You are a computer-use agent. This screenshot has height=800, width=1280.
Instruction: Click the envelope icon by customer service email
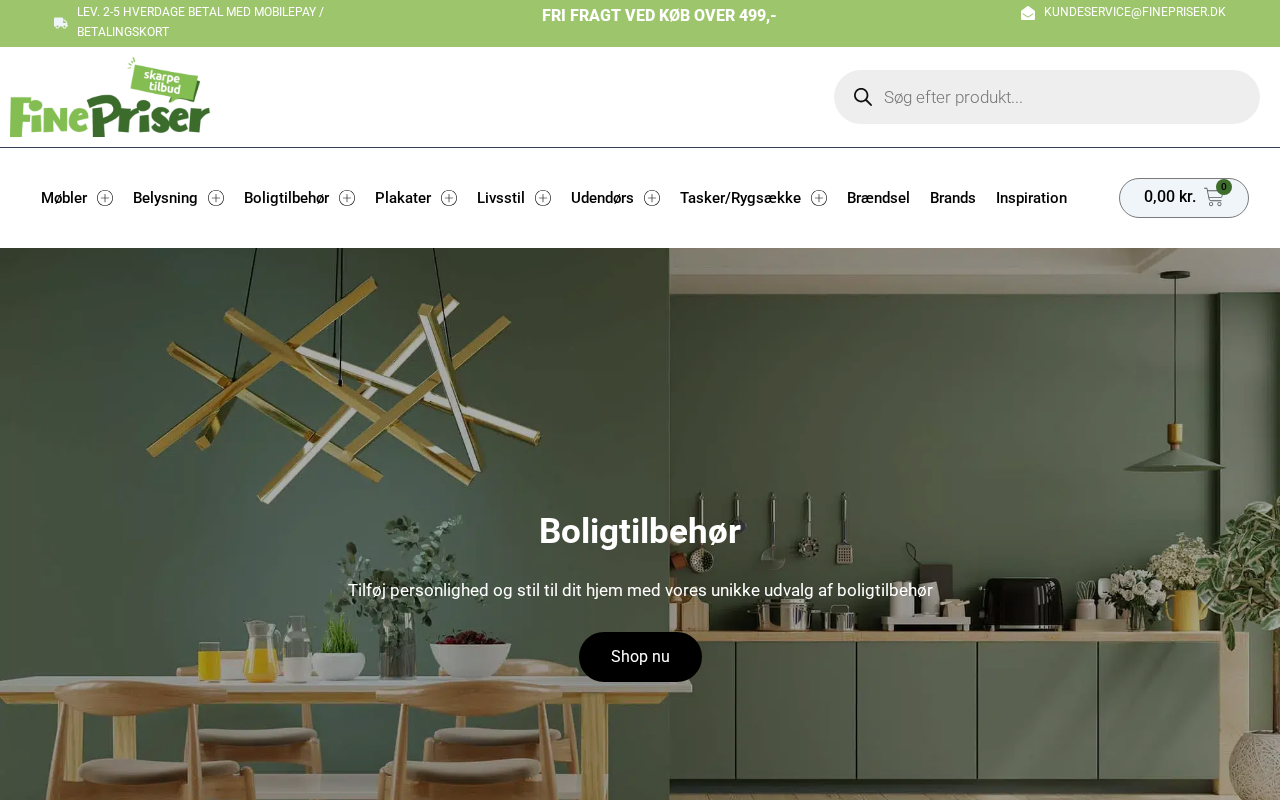click(x=1028, y=13)
